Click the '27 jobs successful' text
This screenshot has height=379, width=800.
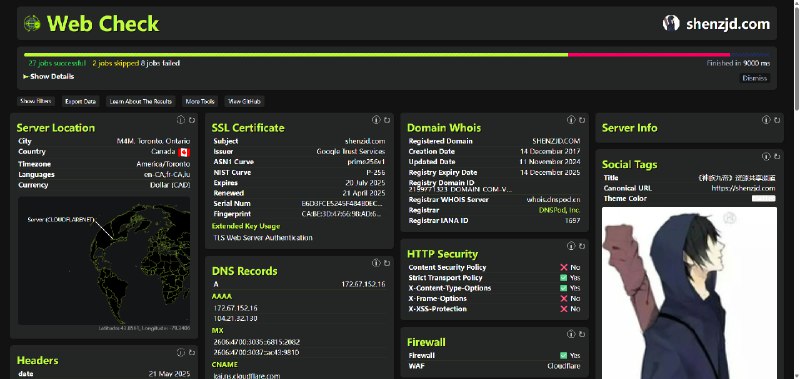click(57, 63)
